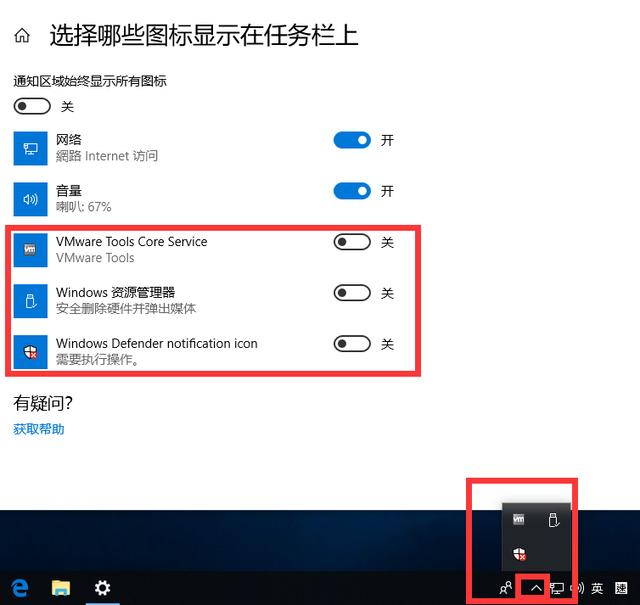This screenshot has height=605, width=640.
Task: Click the Windows Defender shield tile icon
Action: (x=31, y=351)
